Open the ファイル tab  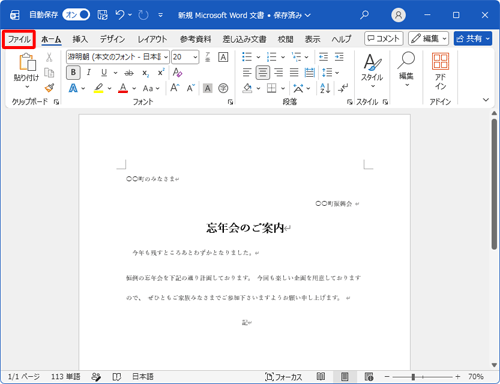coord(19,39)
